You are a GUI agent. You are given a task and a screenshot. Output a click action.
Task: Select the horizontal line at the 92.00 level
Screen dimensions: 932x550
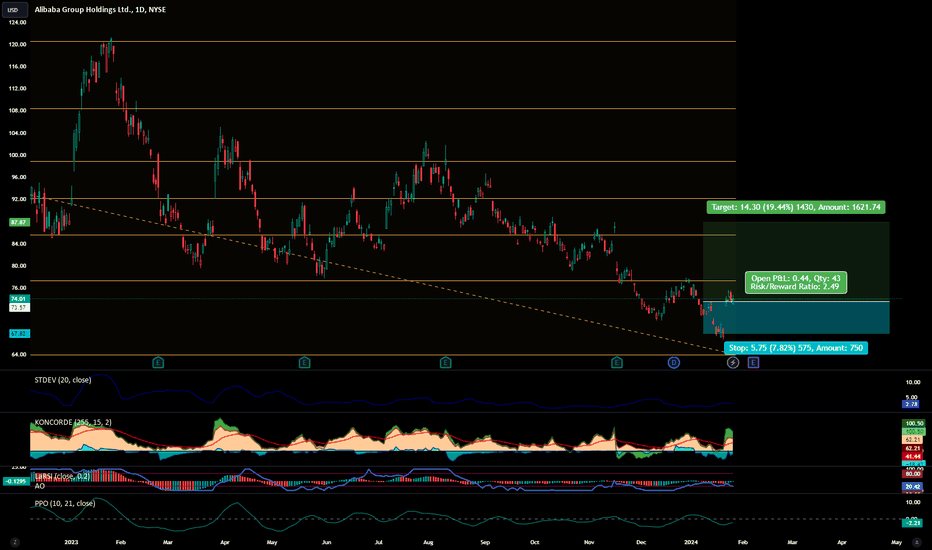pyautogui.click(x=383, y=199)
